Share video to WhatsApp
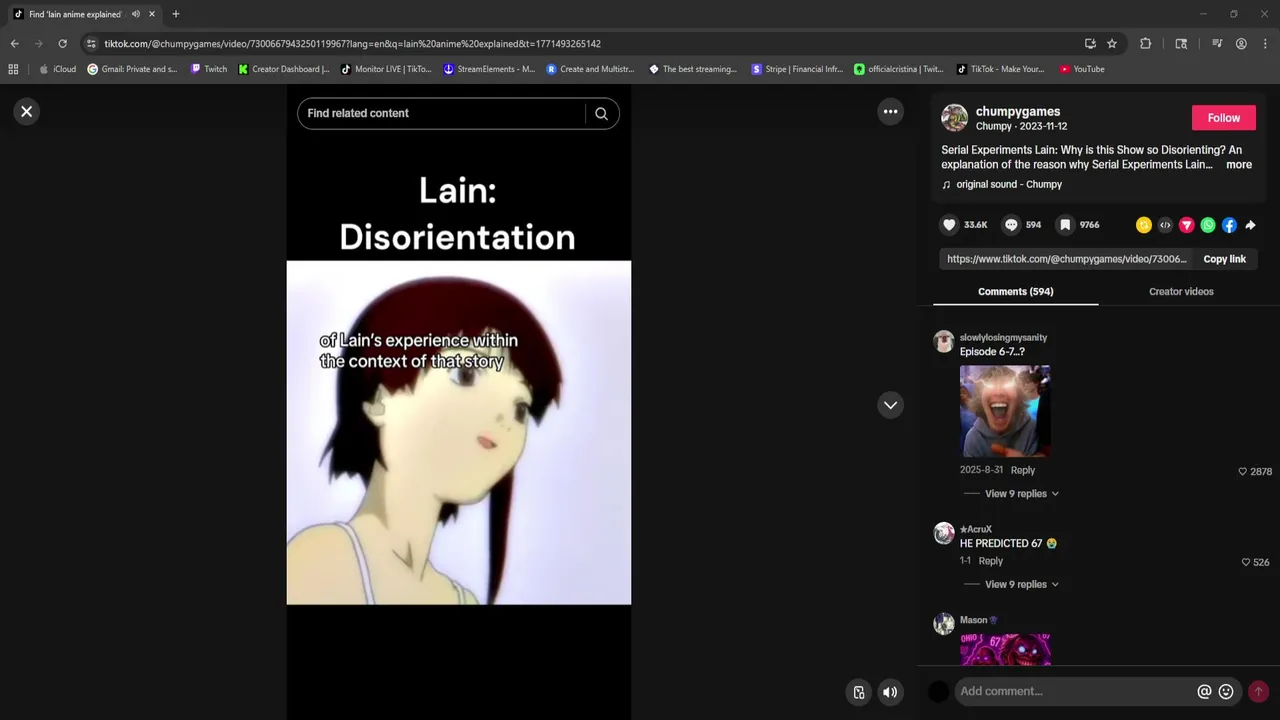 click(1208, 225)
